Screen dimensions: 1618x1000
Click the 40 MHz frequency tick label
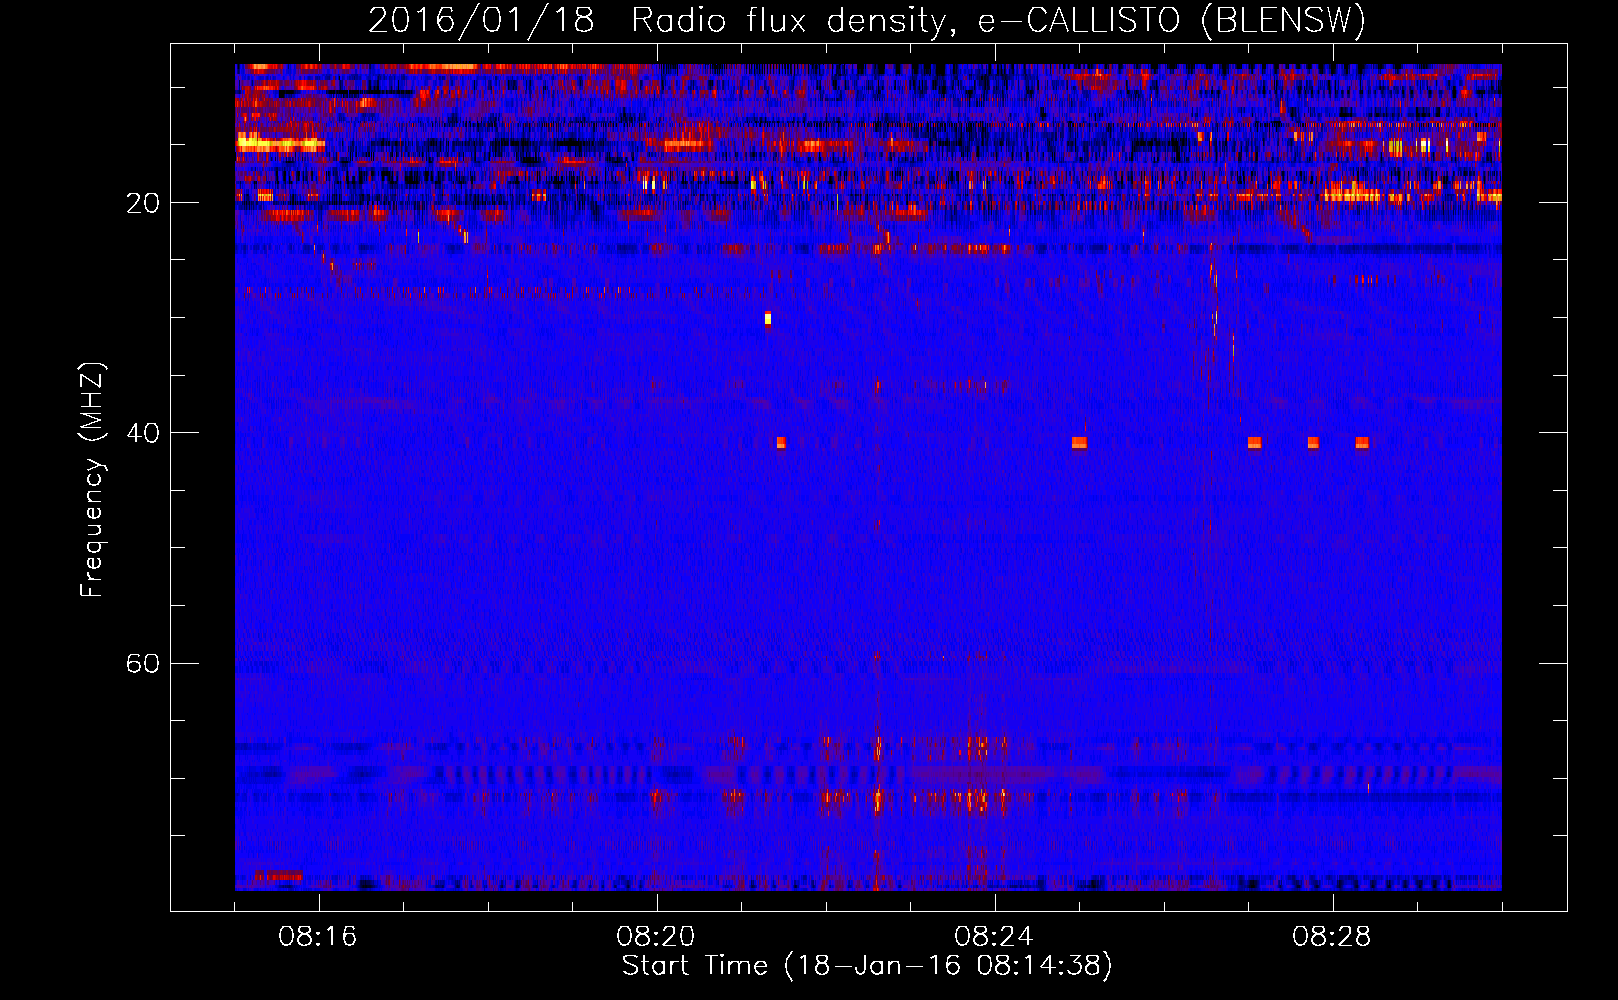(x=143, y=433)
